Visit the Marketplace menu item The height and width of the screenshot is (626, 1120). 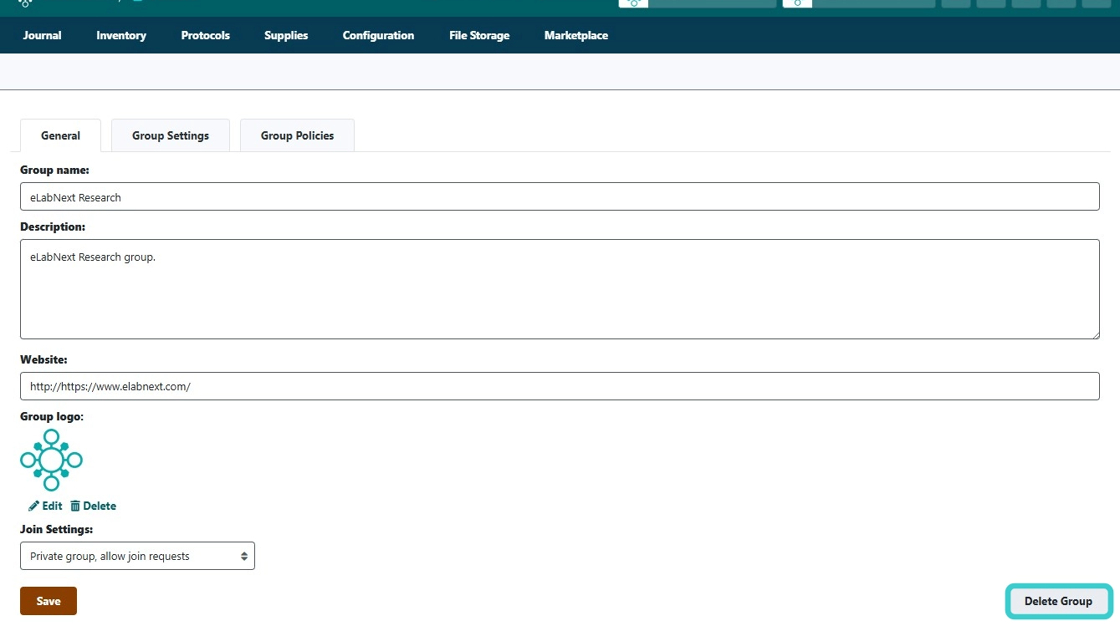tap(576, 35)
